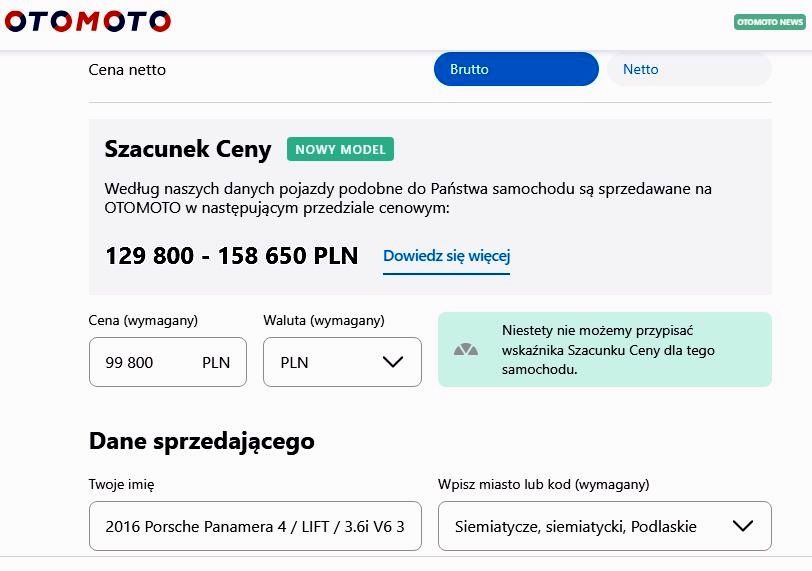
Task: Expand the city Siemiatycze dropdown
Action: [x=605, y=526]
